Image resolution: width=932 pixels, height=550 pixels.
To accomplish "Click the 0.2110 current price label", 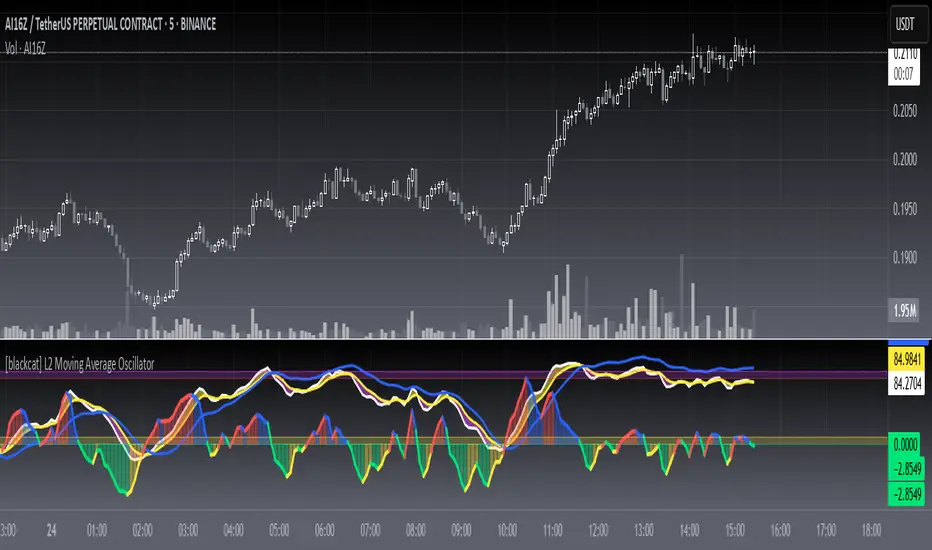I will pyautogui.click(x=904, y=54).
